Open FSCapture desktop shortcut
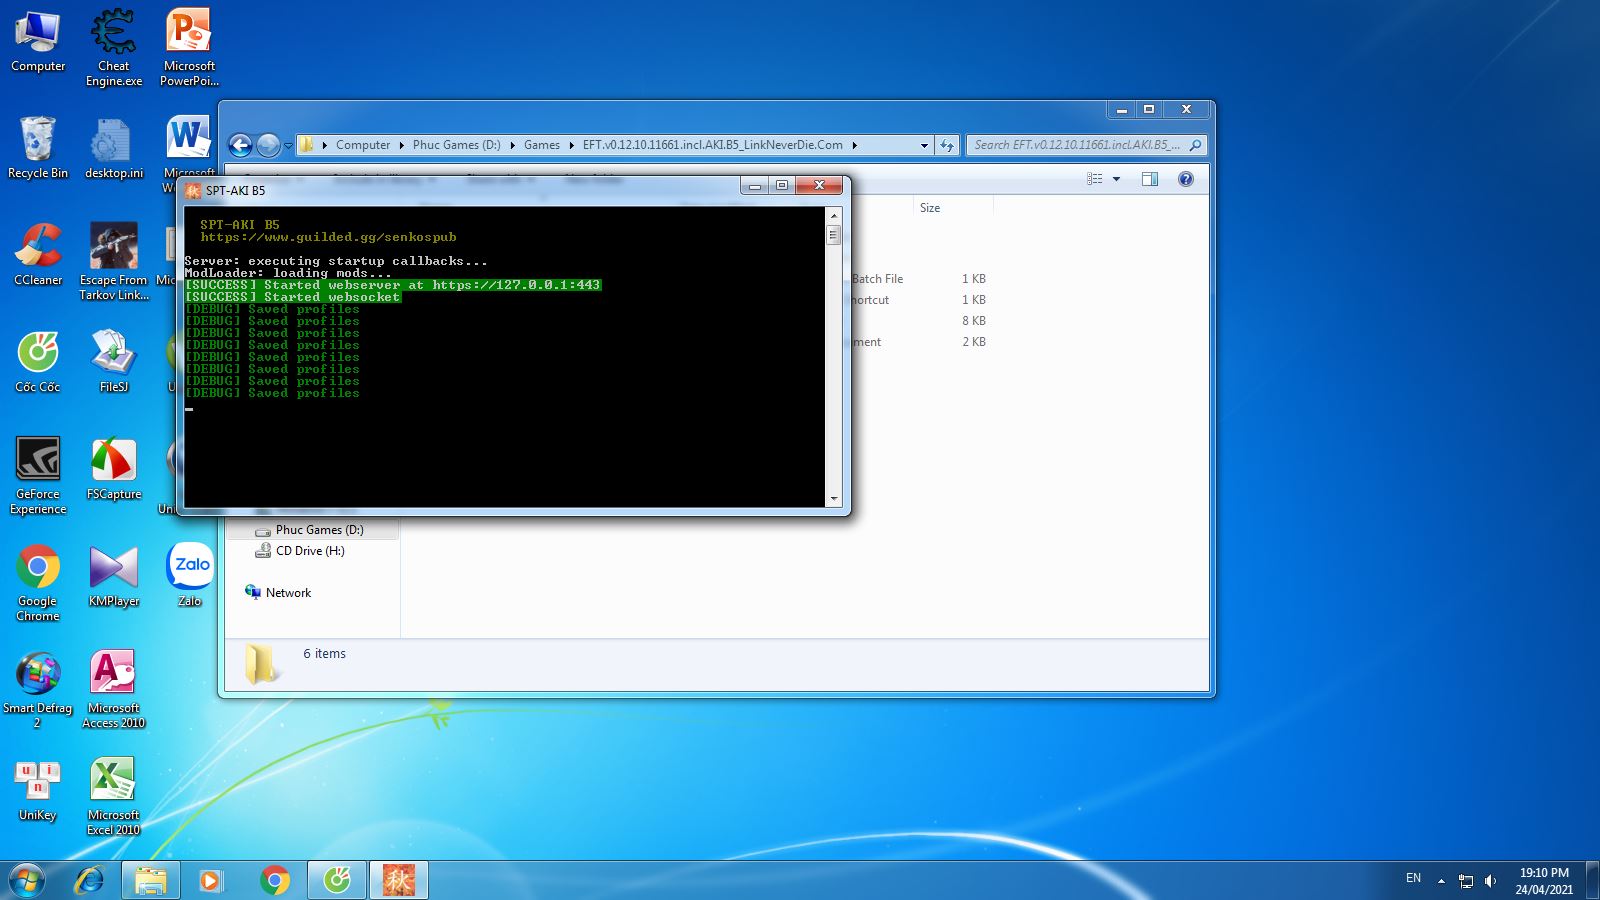Viewport: 1600px width, 900px height. (x=114, y=469)
